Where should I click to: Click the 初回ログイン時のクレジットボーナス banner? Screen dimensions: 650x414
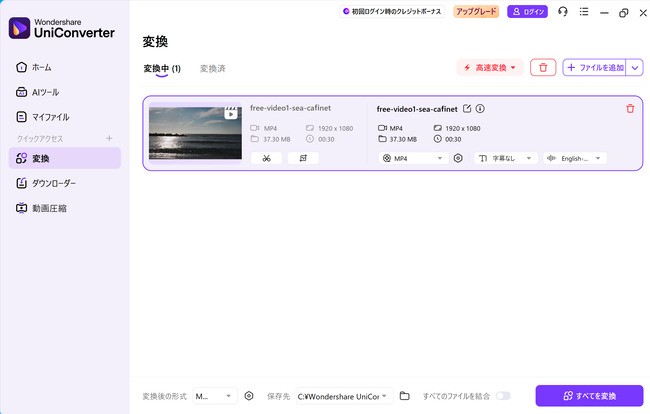click(392, 12)
